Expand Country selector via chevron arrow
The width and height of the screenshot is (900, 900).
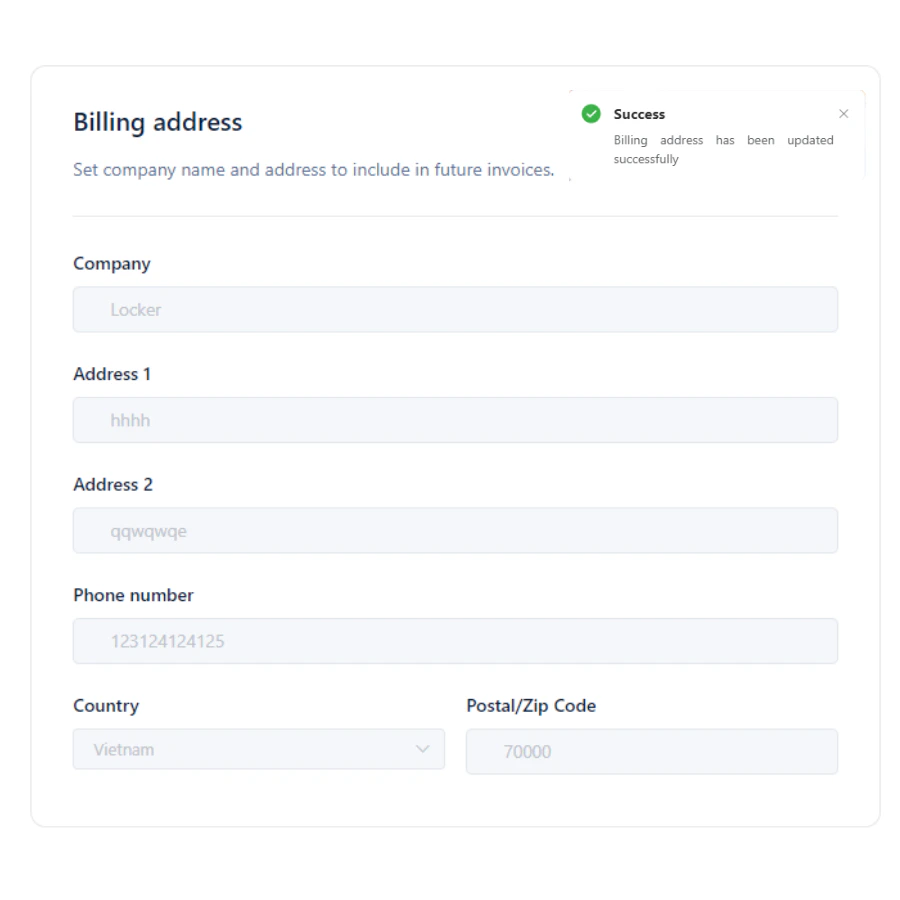[x=423, y=748]
